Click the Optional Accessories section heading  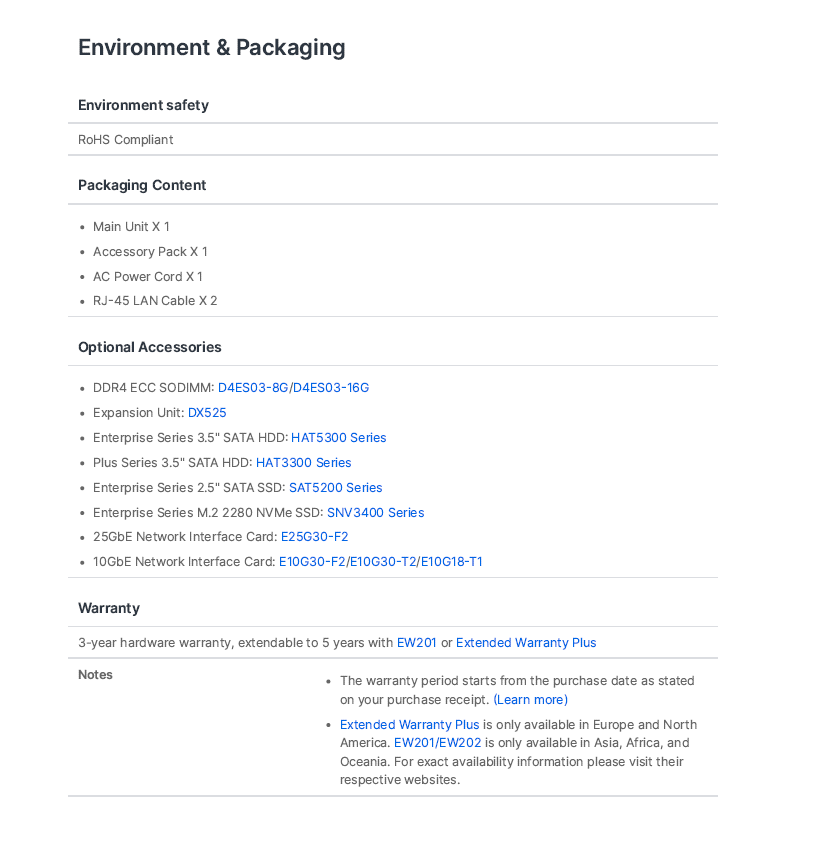(x=150, y=347)
